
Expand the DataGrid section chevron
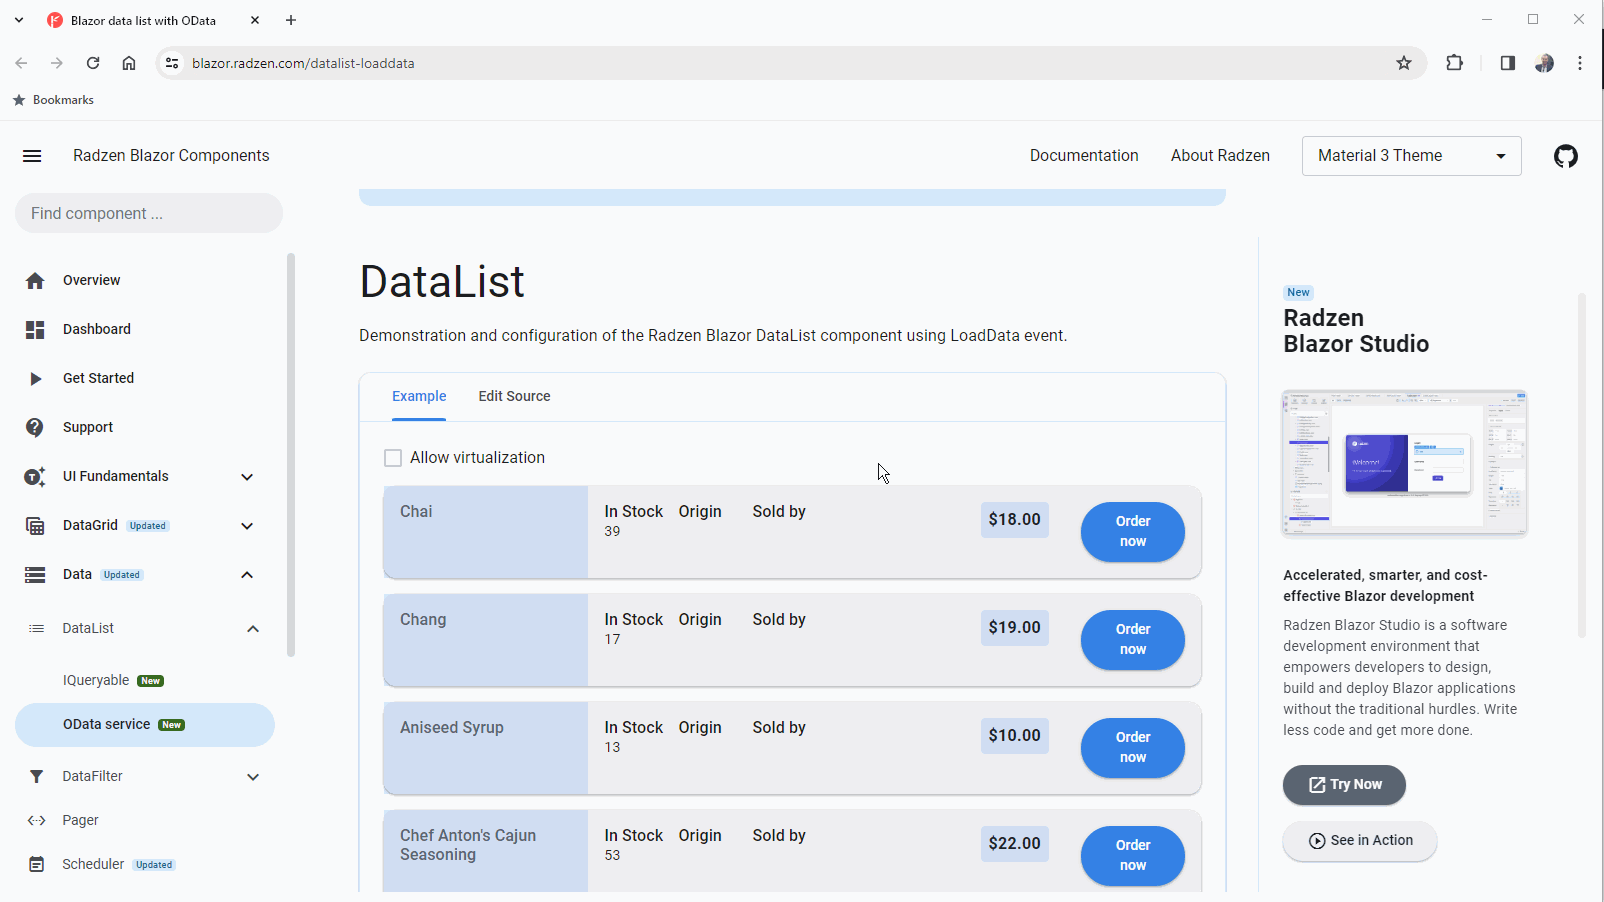[x=247, y=526]
